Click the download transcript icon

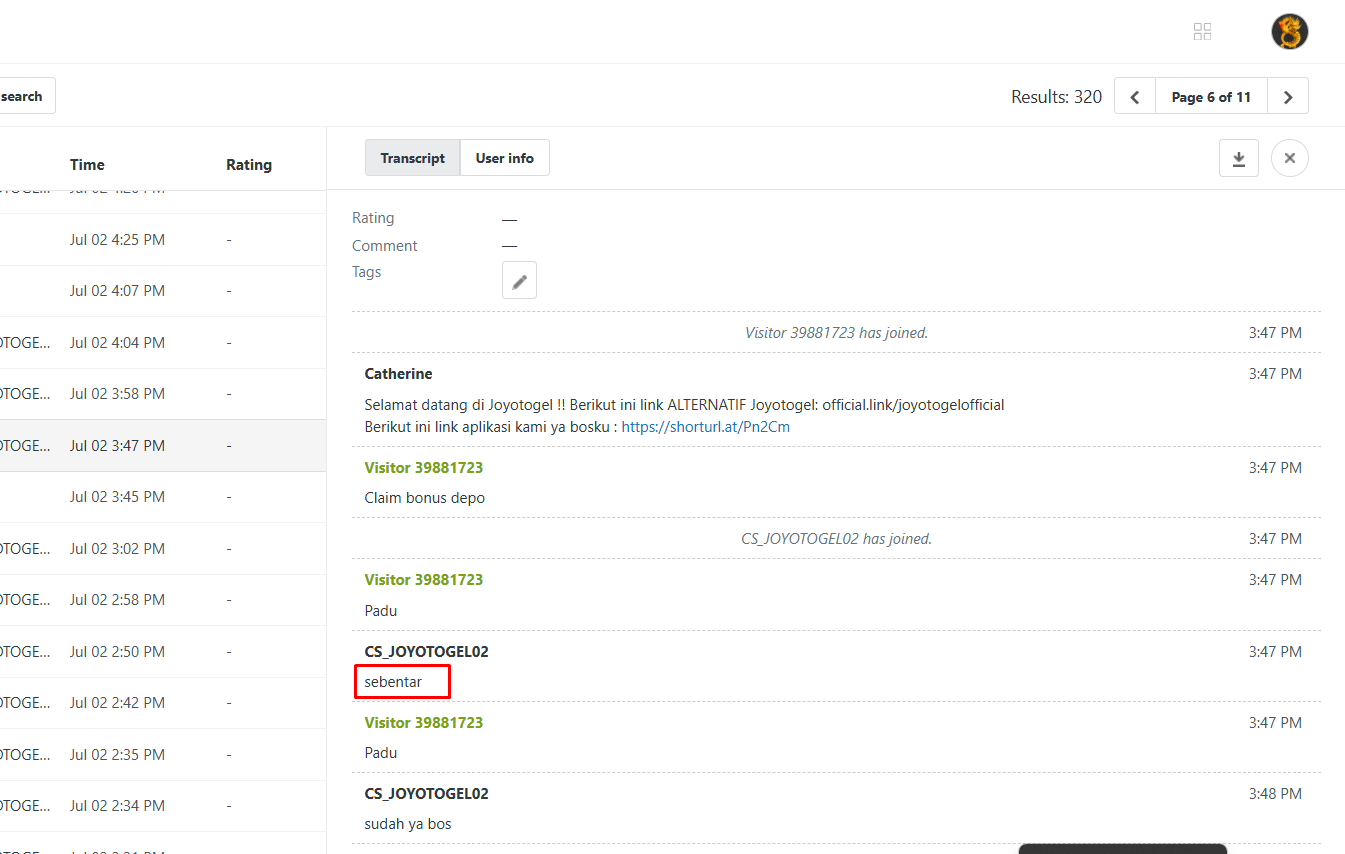click(x=1238, y=158)
